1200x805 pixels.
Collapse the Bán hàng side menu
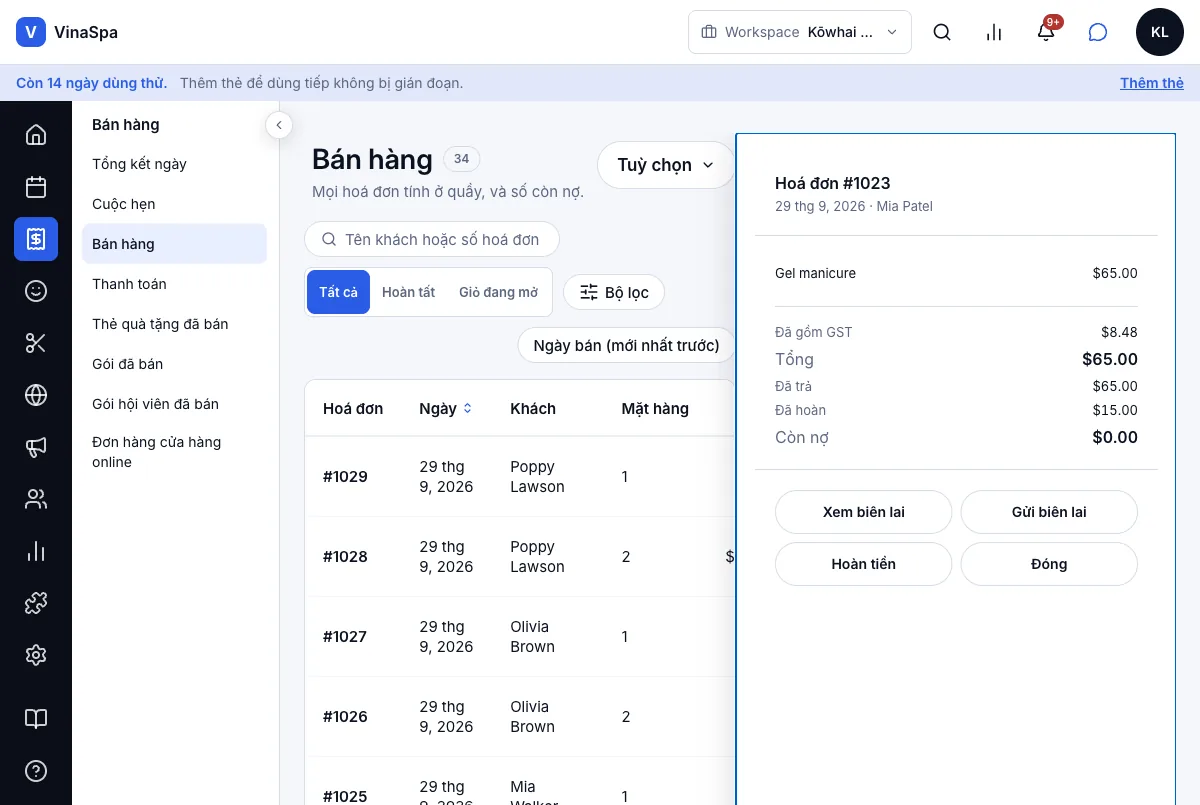[x=279, y=125]
